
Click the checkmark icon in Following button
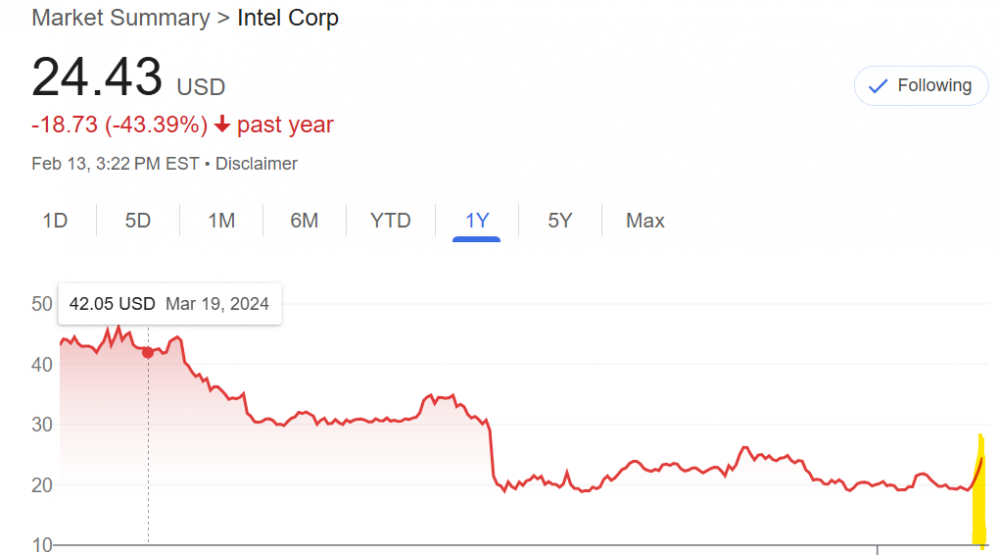pyautogui.click(x=878, y=86)
